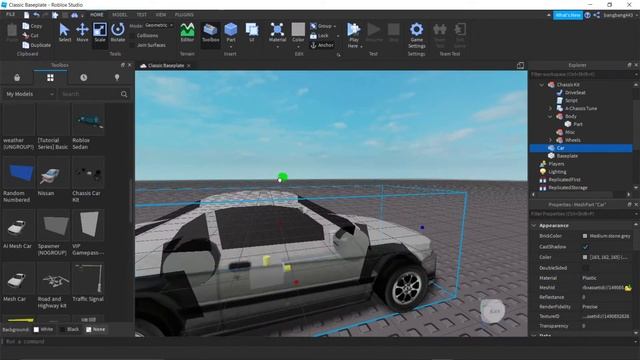Select DriveSeat in the Explorer tree

(575, 93)
